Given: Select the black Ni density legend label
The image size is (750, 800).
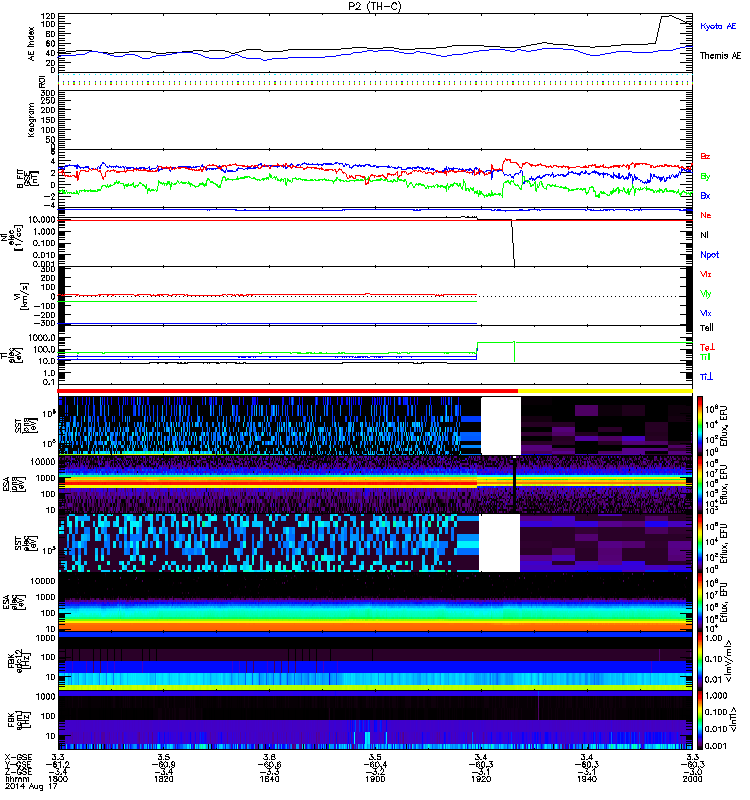Looking at the screenshot, I should click(704, 235).
